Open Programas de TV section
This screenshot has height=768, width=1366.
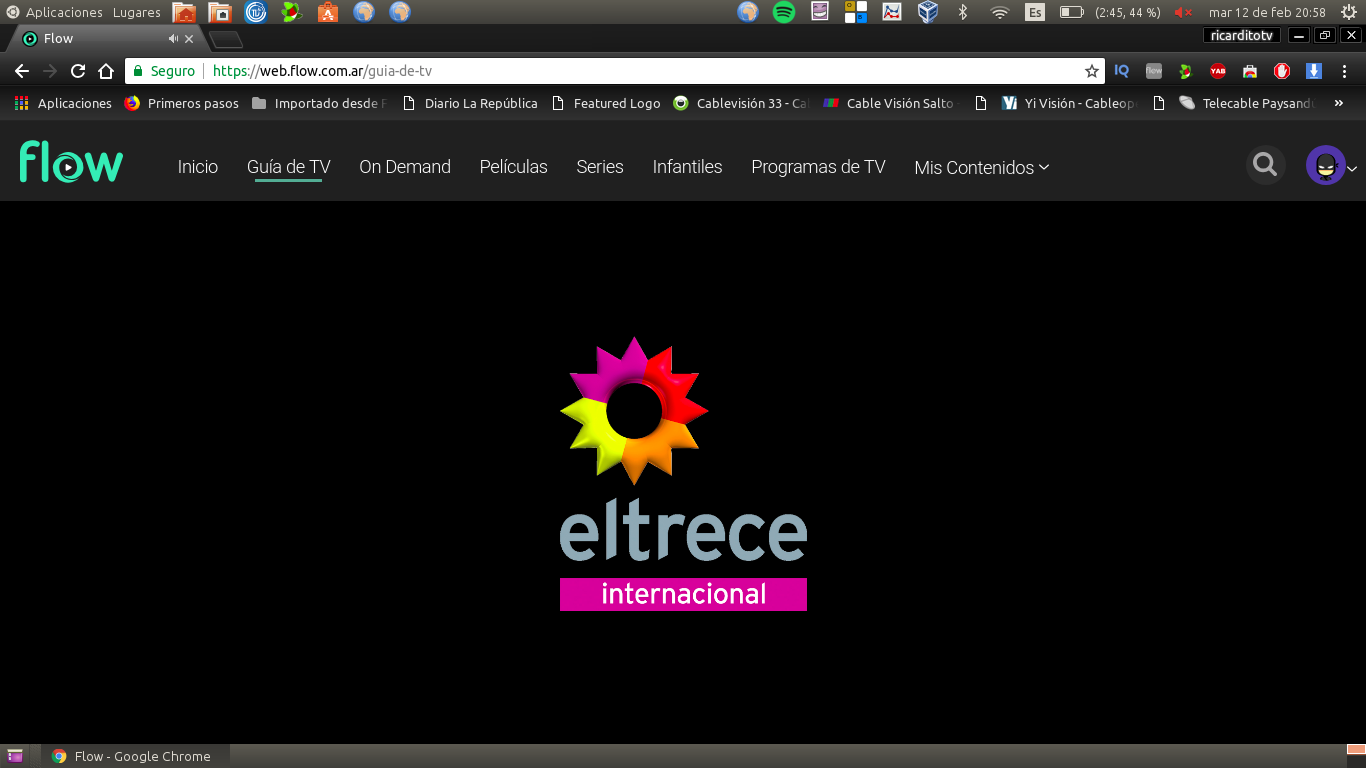(x=819, y=167)
